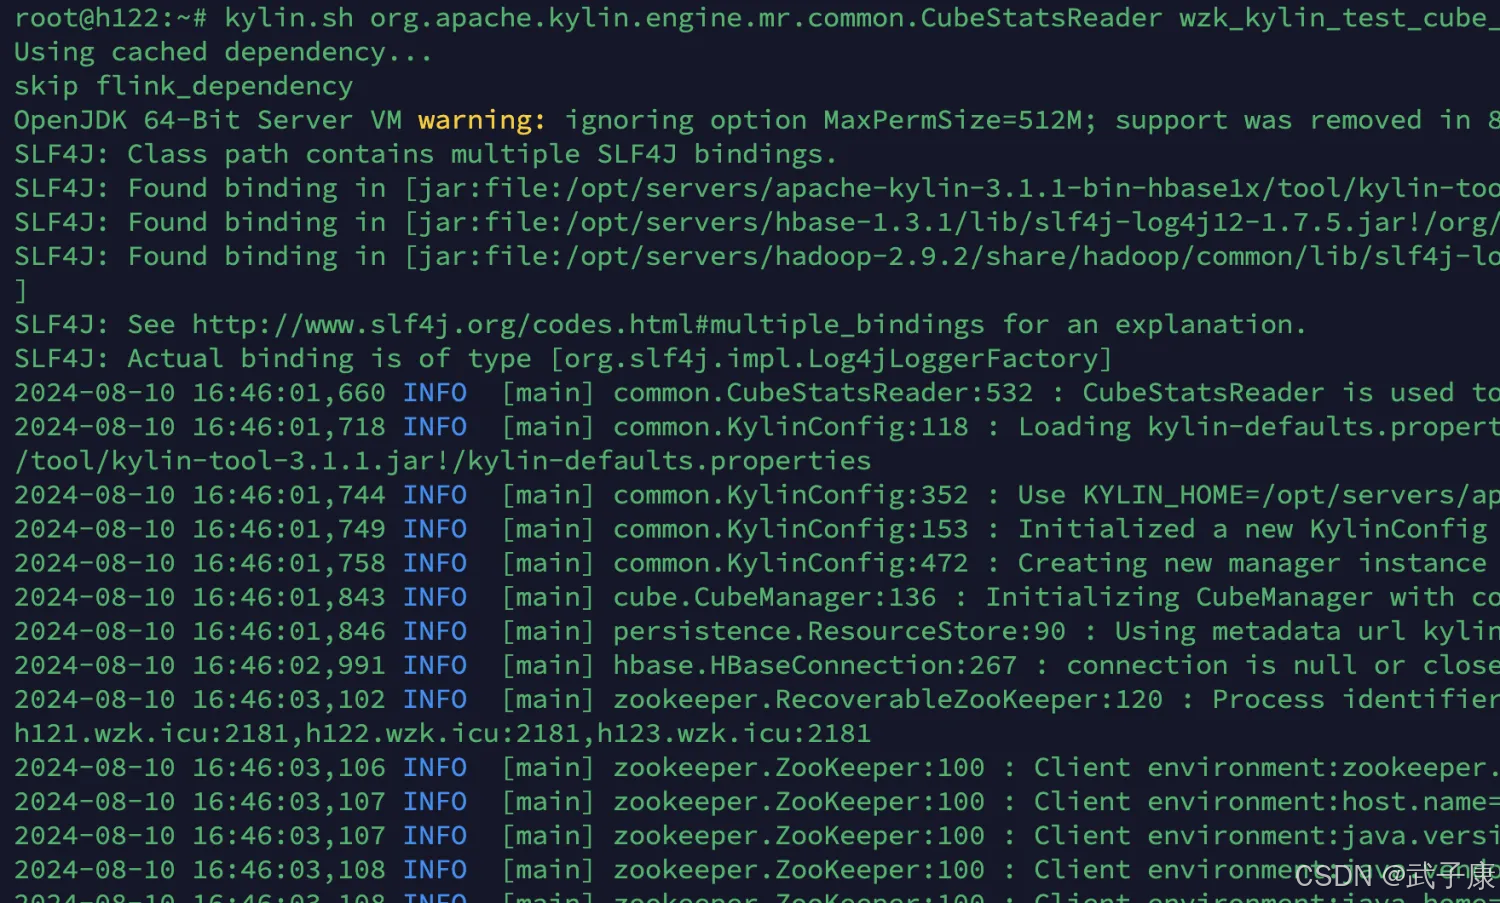Click 'zookeeper.ZooKeeper:100' on the host.name line
The height and width of the screenshot is (903, 1500).
(x=799, y=802)
